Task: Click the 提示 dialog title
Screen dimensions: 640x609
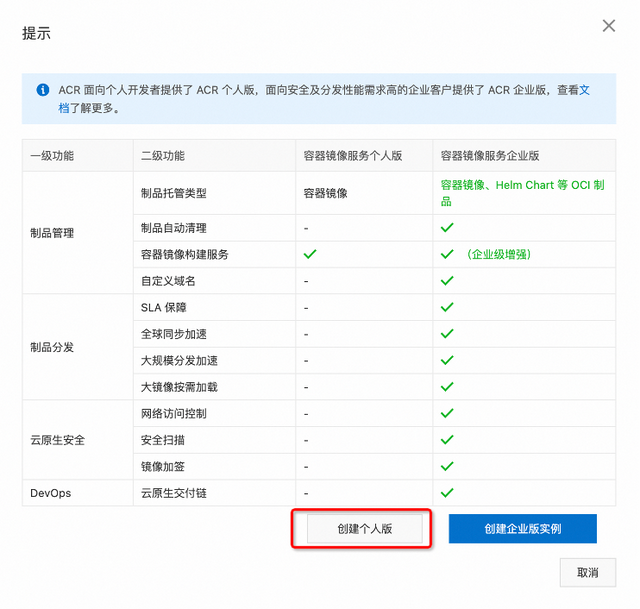Action: pyautogui.click(x=36, y=33)
